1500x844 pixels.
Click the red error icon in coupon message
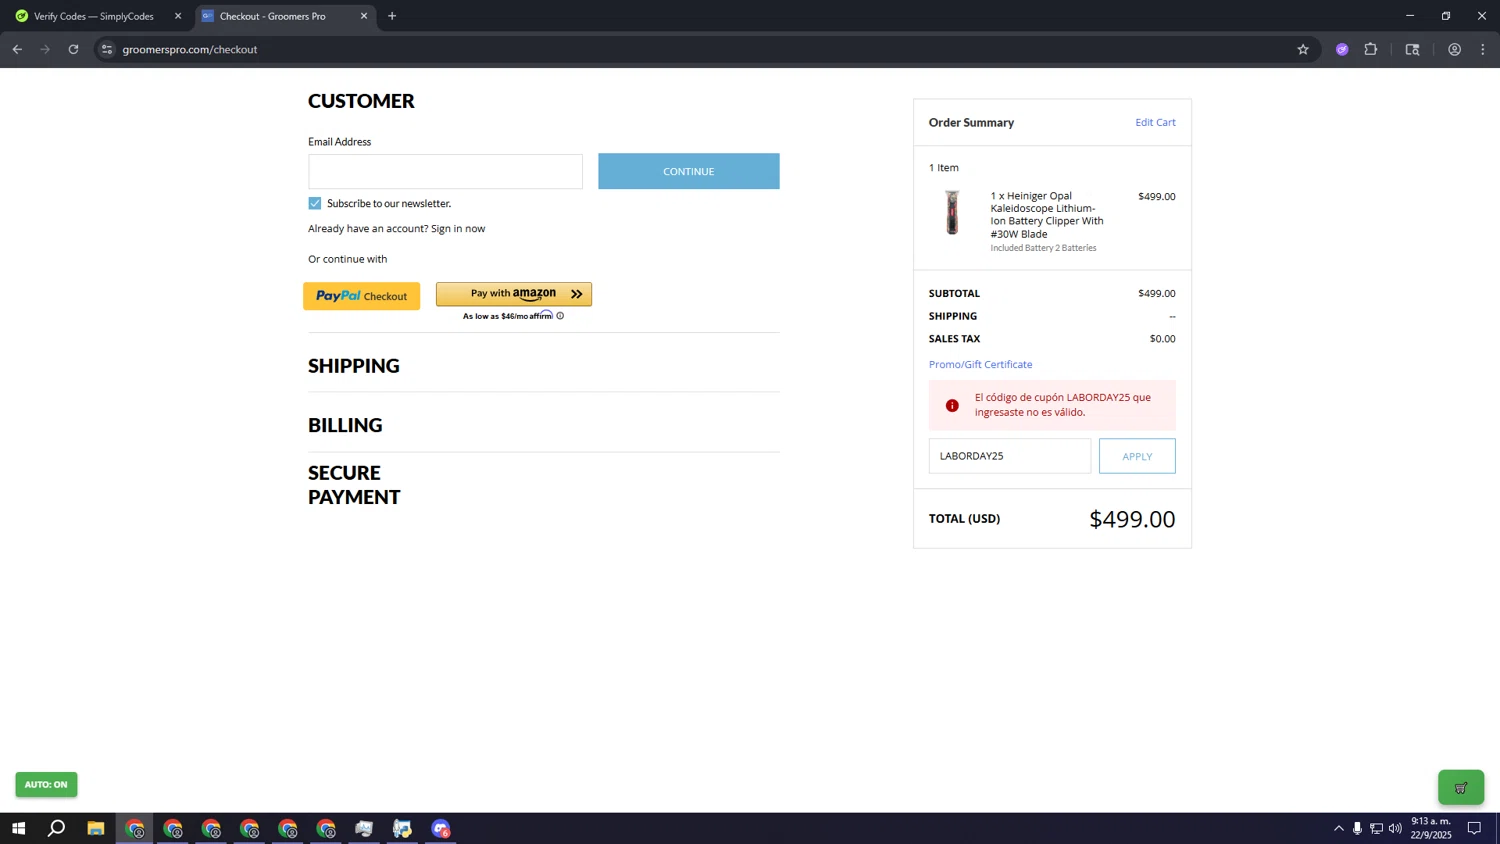pyautogui.click(x=952, y=405)
